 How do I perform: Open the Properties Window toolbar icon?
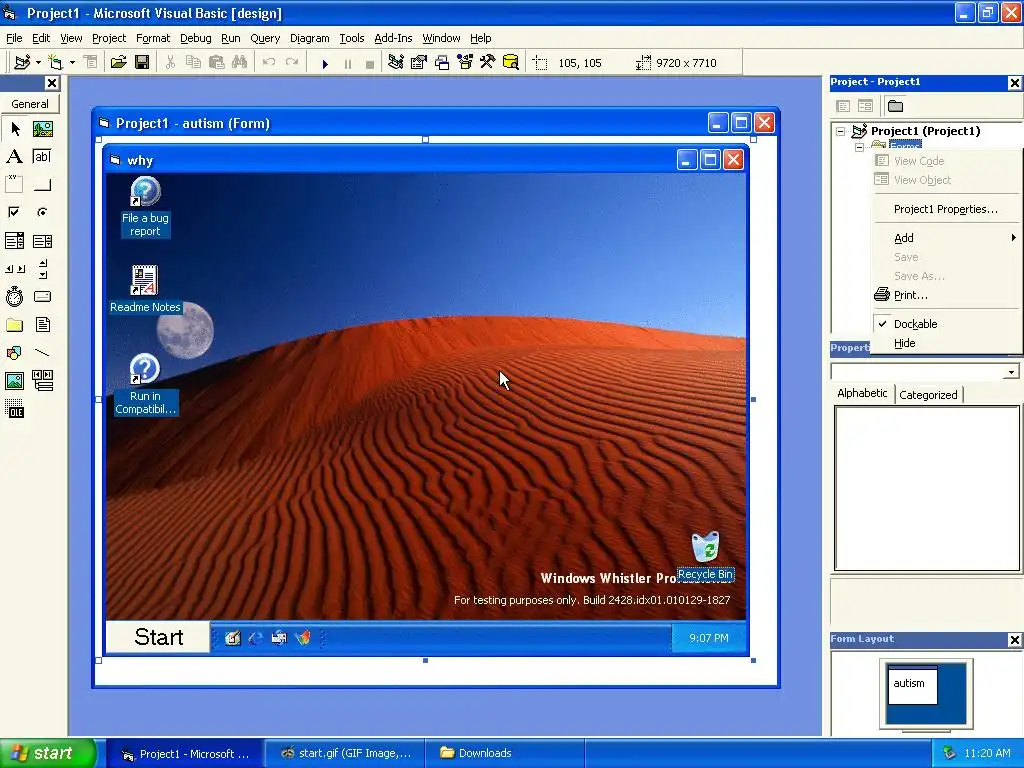419,63
